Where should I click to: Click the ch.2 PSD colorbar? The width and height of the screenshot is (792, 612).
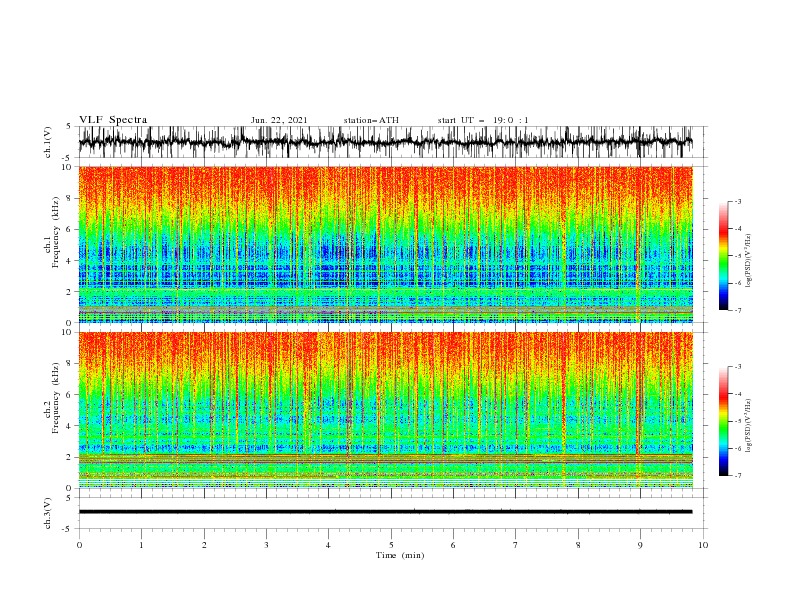[723, 421]
